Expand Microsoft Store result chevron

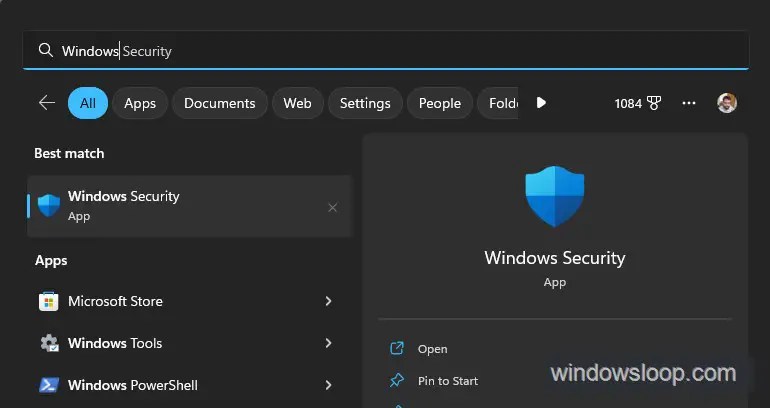point(328,301)
